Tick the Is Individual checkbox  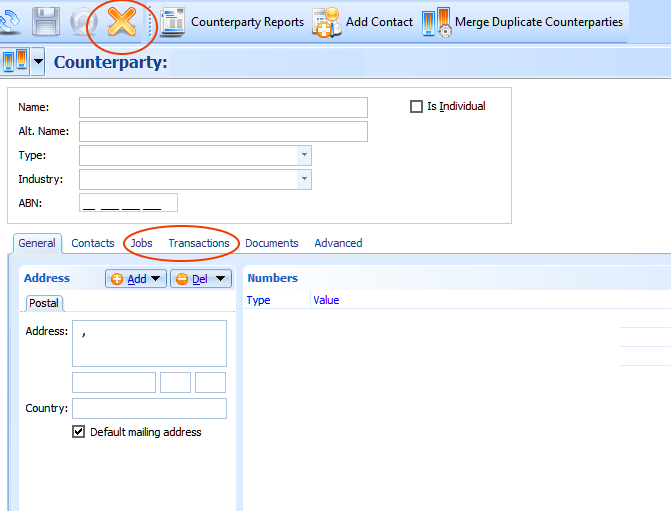click(x=417, y=107)
